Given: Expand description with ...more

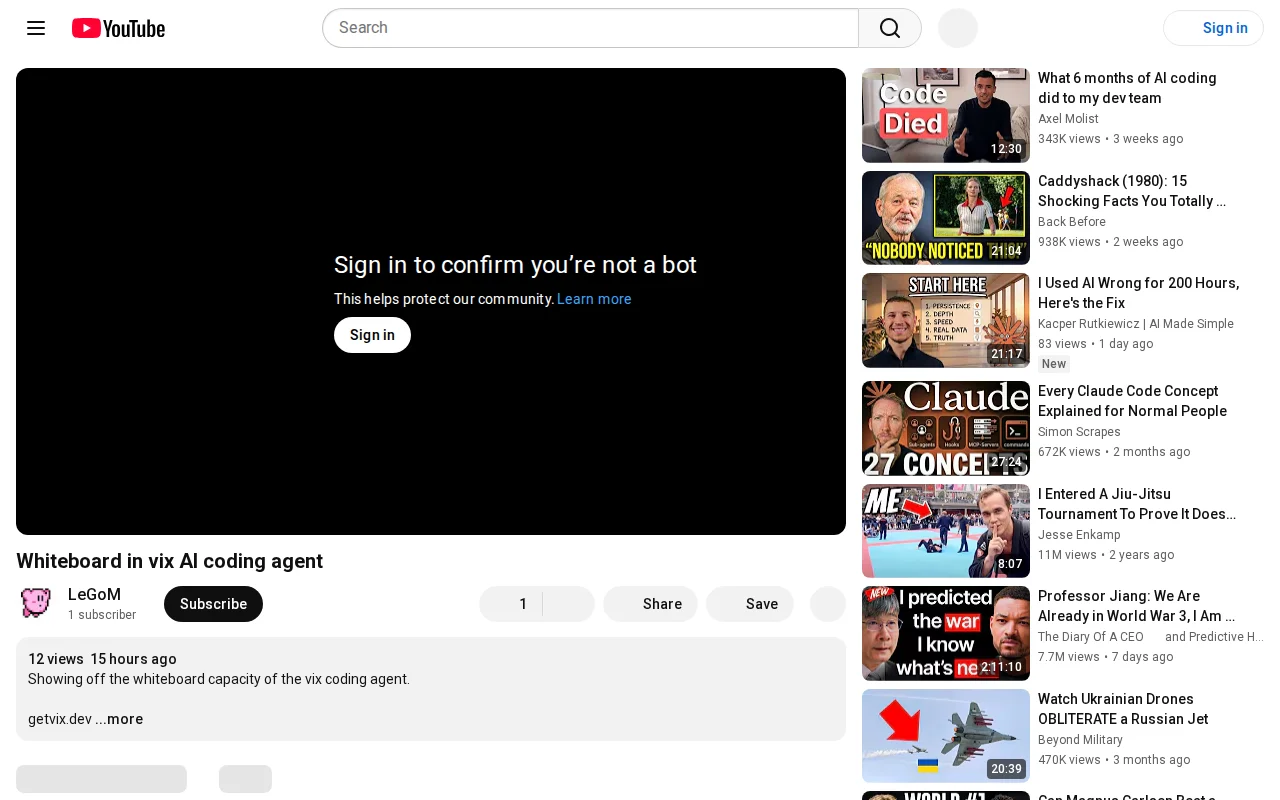Looking at the screenshot, I should [119, 719].
